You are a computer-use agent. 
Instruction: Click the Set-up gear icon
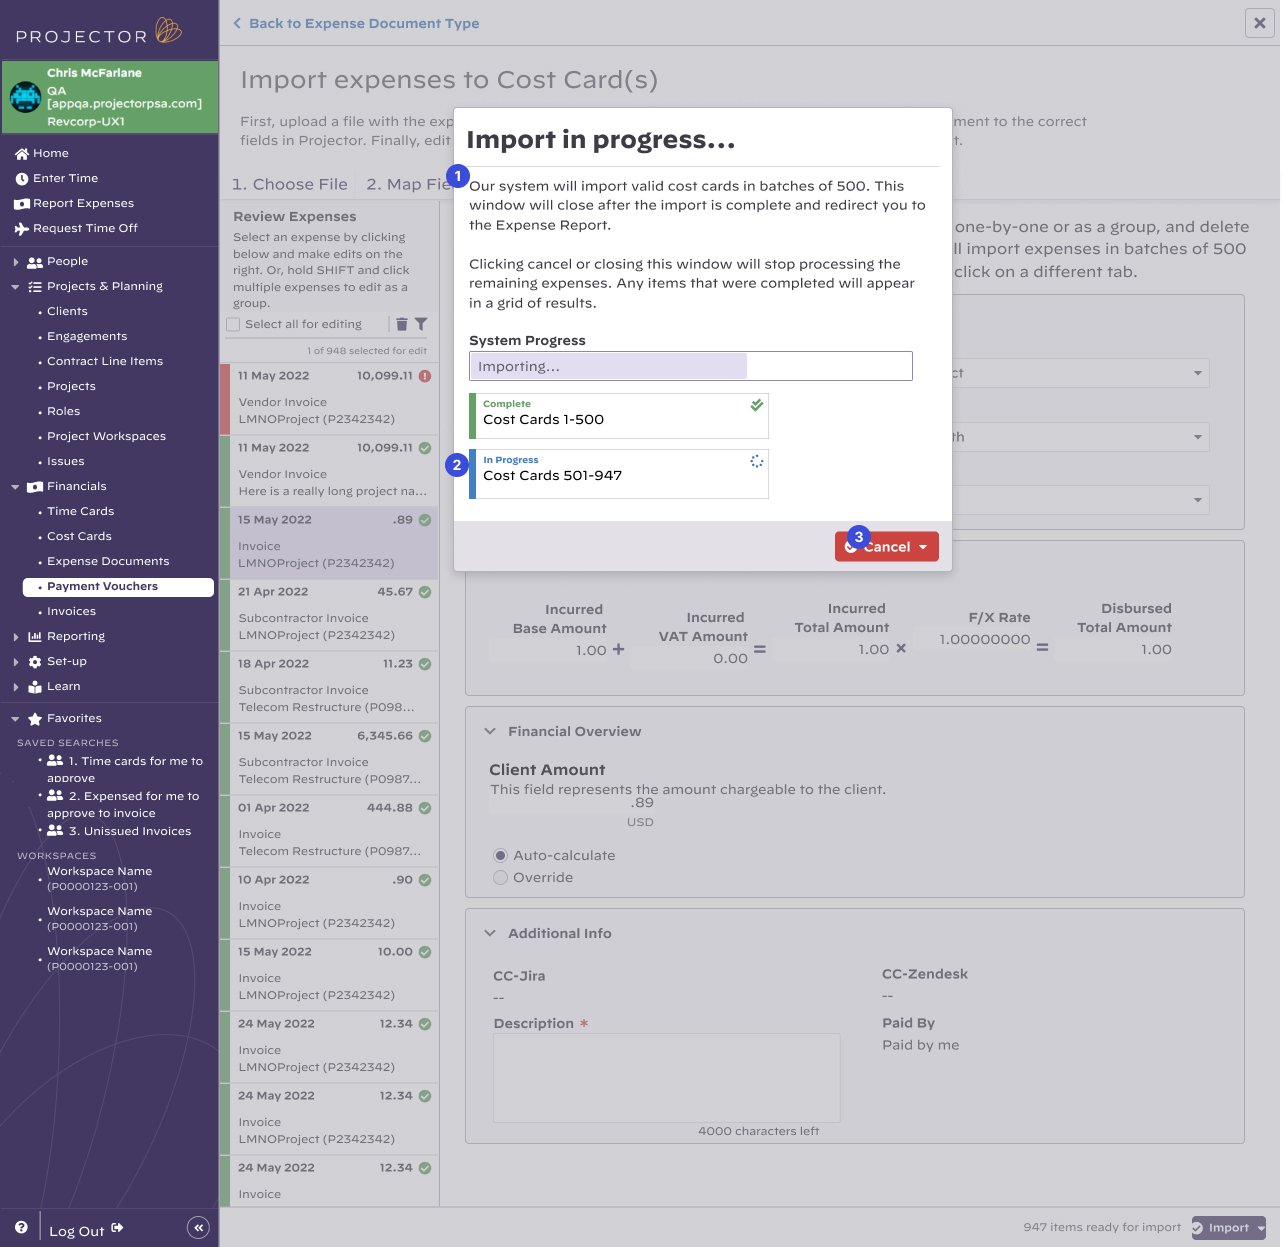[x=35, y=662]
